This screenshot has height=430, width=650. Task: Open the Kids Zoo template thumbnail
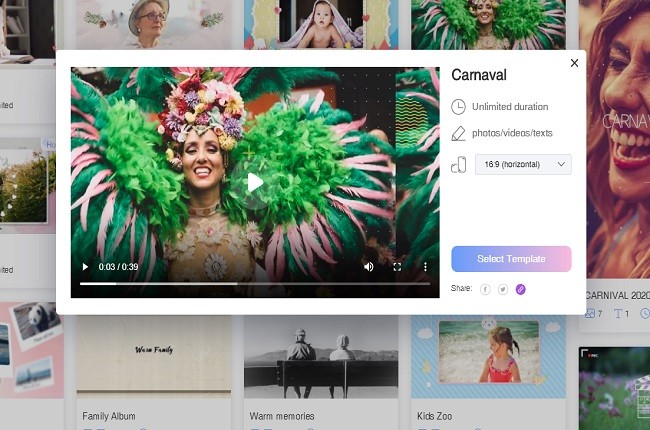488,357
